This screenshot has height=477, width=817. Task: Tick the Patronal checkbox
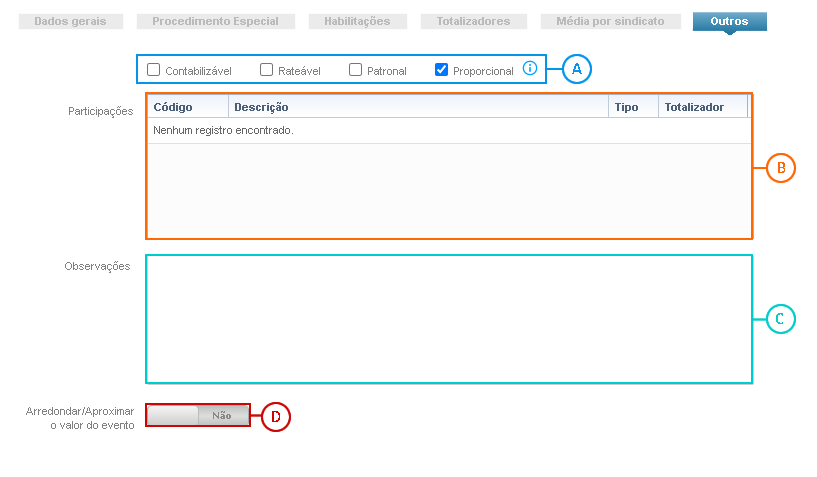(x=356, y=70)
